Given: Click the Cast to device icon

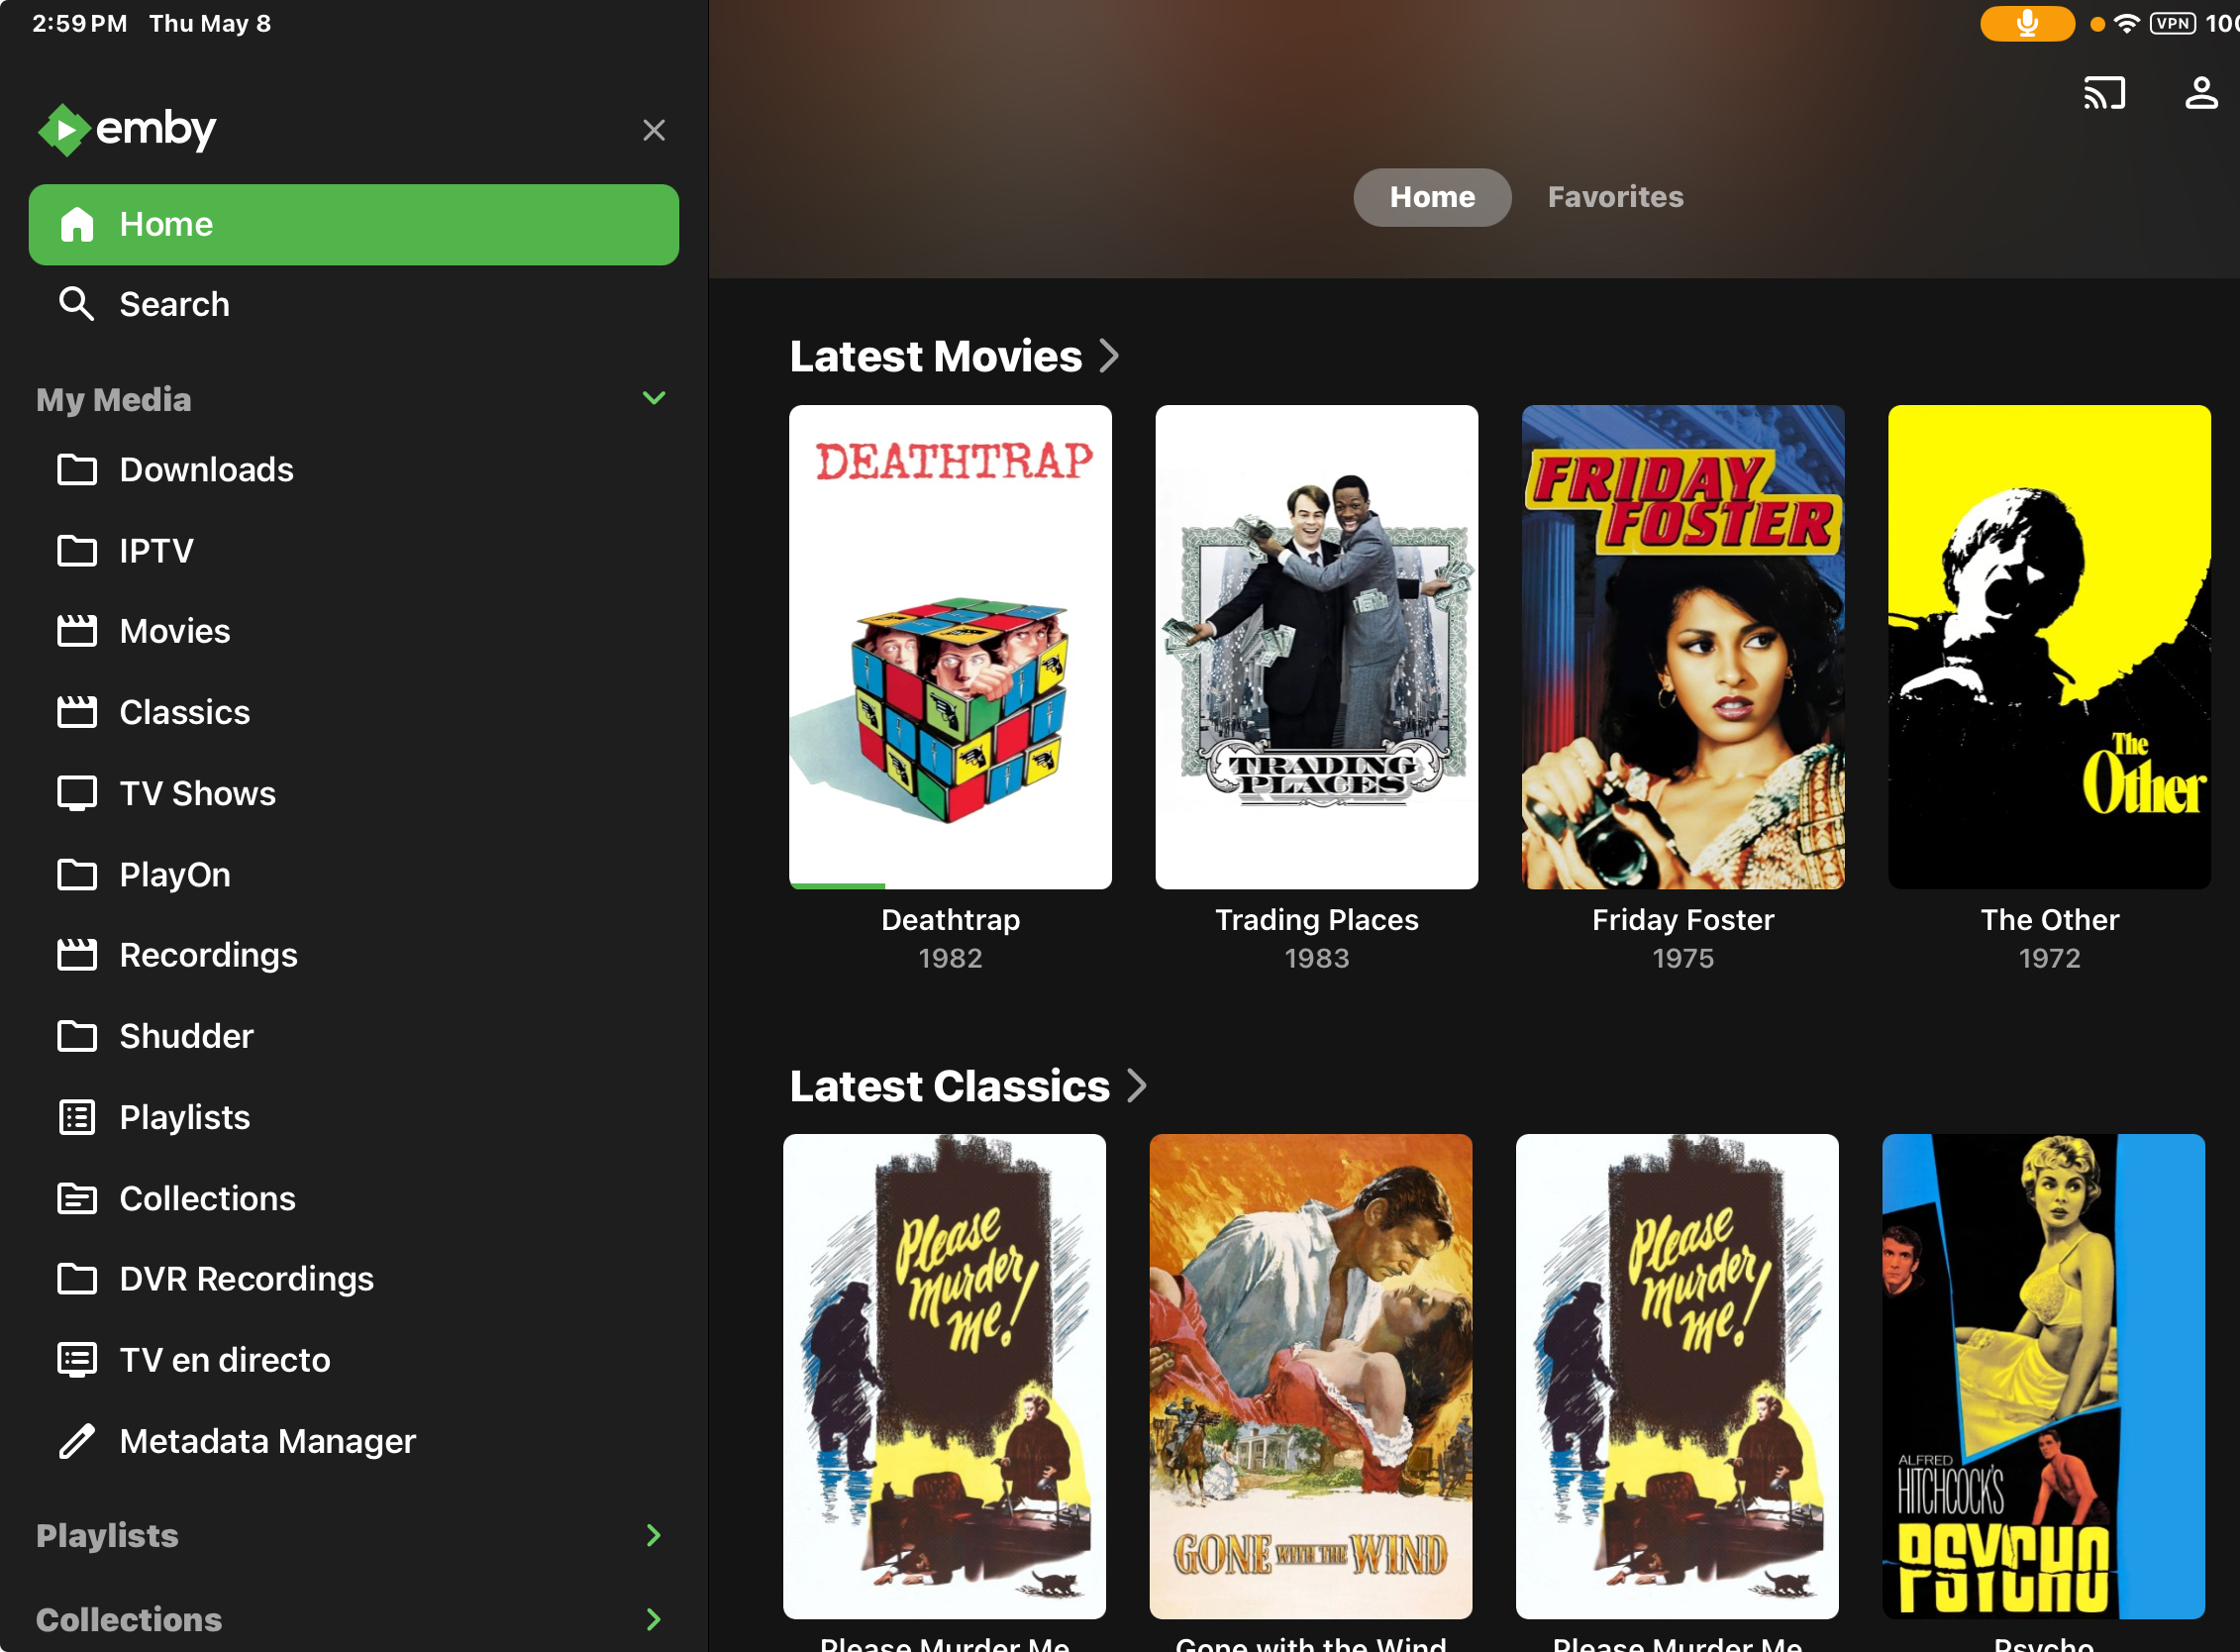Looking at the screenshot, I should [x=2103, y=93].
